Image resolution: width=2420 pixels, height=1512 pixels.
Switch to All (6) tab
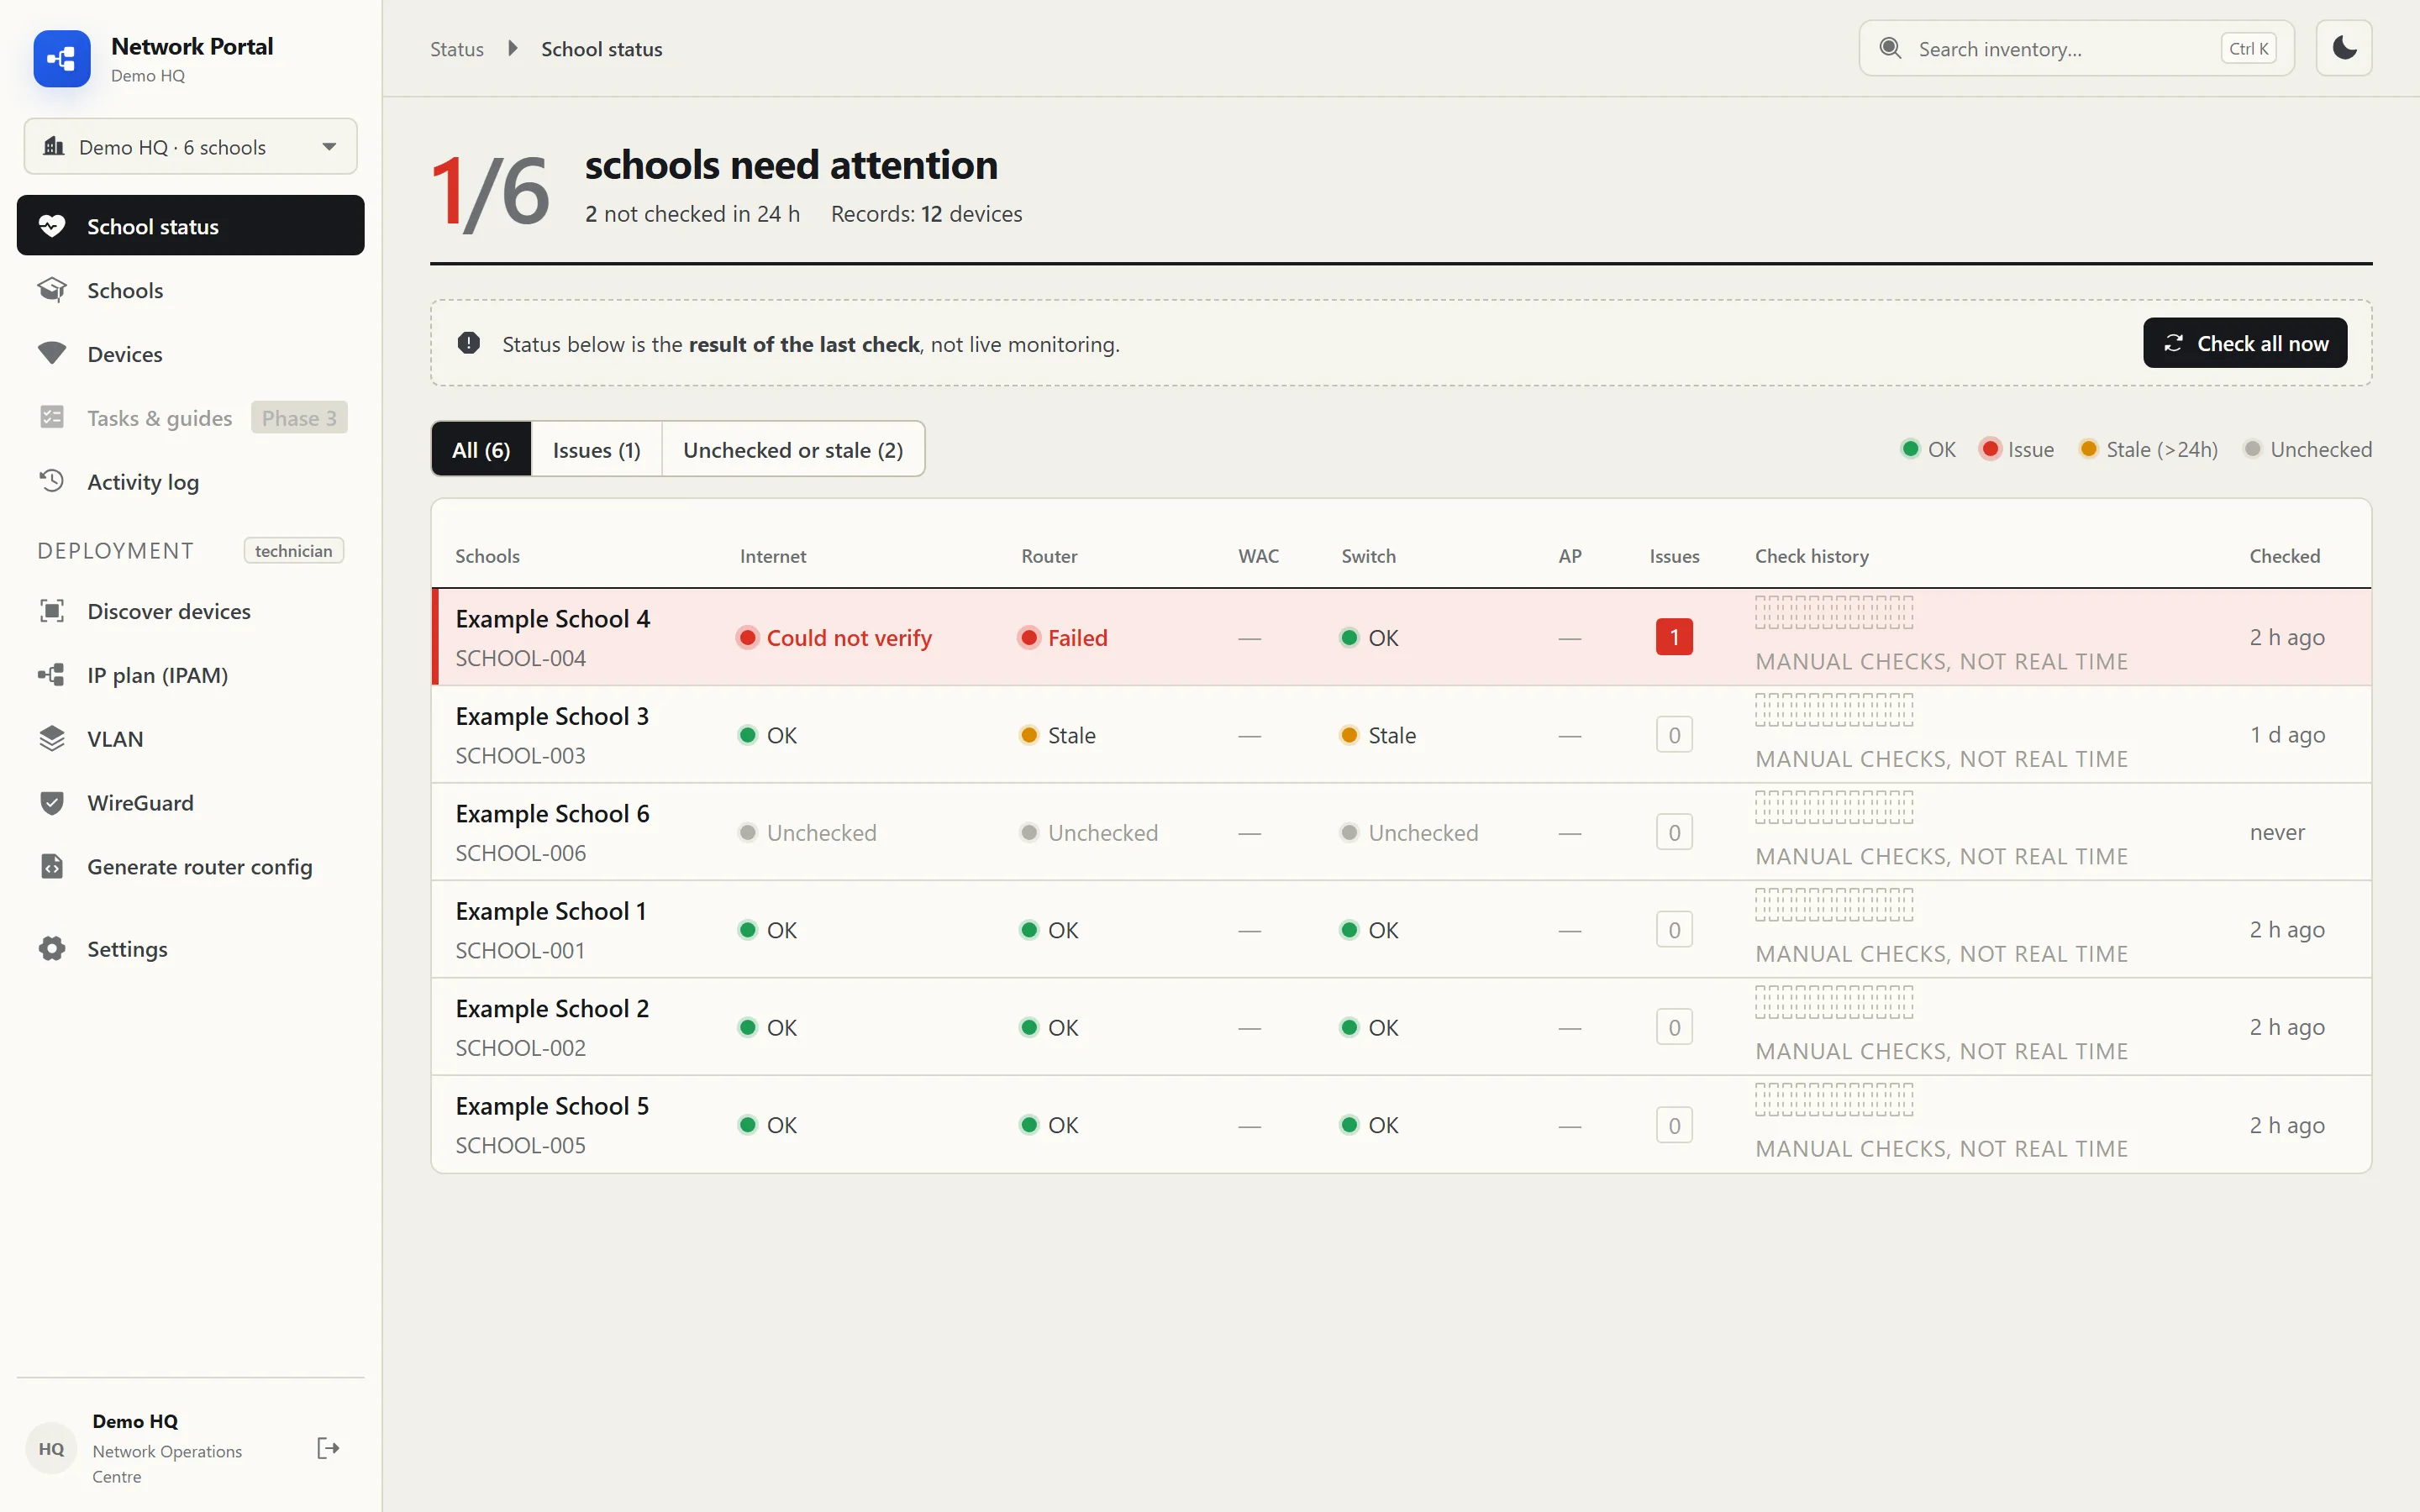481,449
